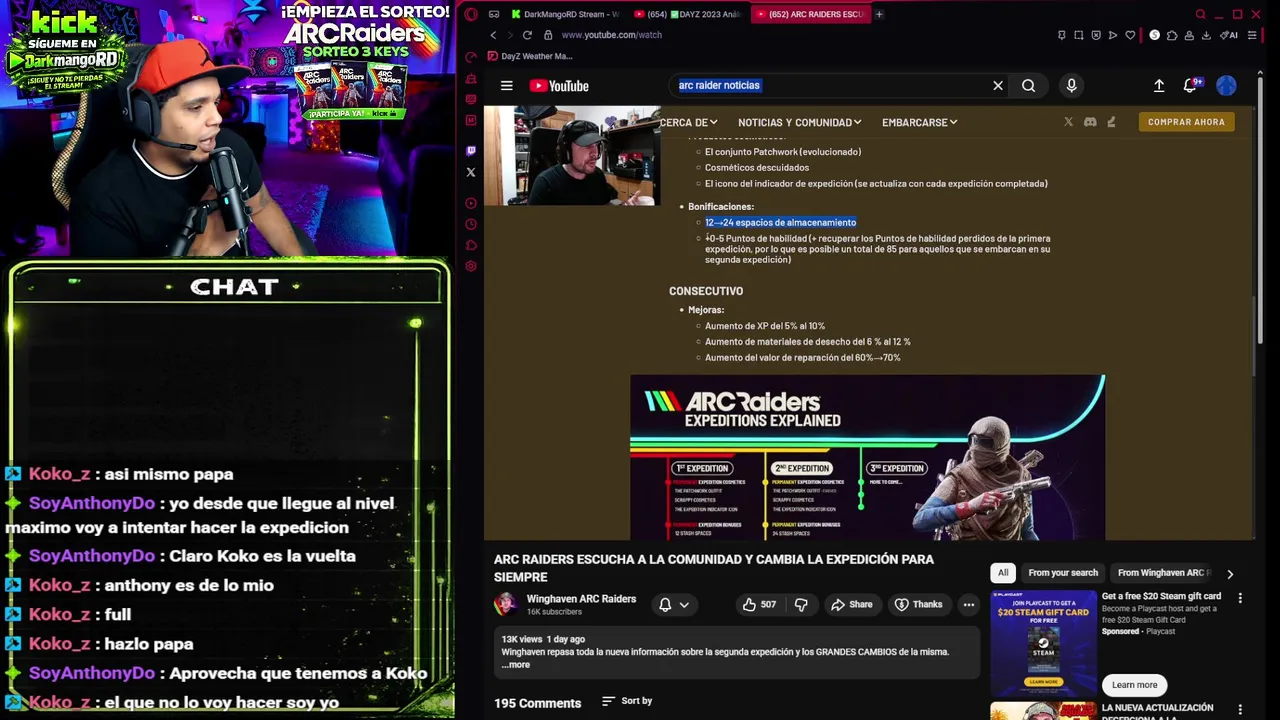Select the All filter chip
Image resolution: width=1280 pixels, height=720 pixels.
pyautogui.click(x=1003, y=573)
